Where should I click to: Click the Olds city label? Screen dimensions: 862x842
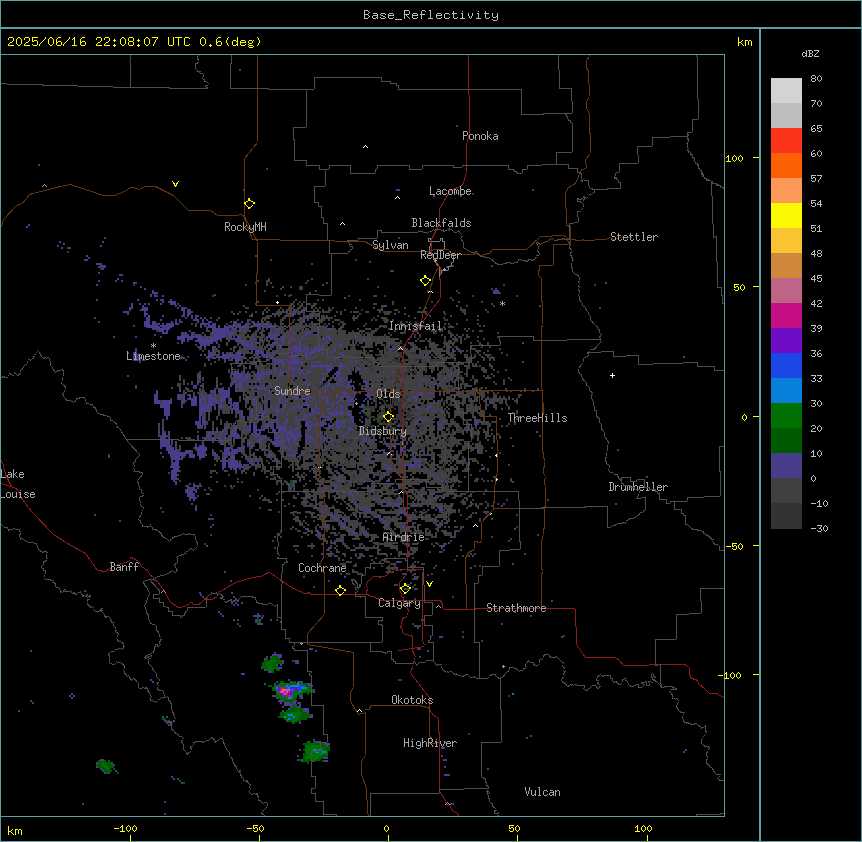click(x=388, y=394)
